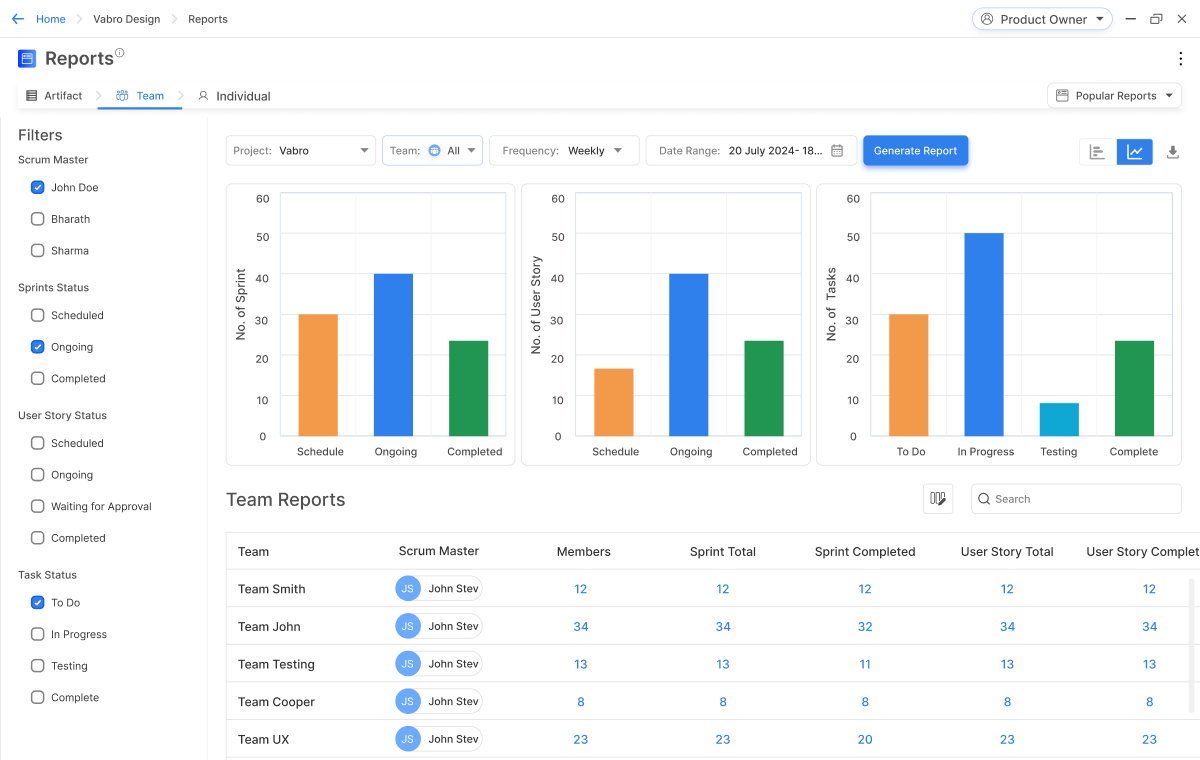Check the Waiting for Approval filter
Image resolution: width=1200 pixels, height=760 pixels.
click(38, 507)
